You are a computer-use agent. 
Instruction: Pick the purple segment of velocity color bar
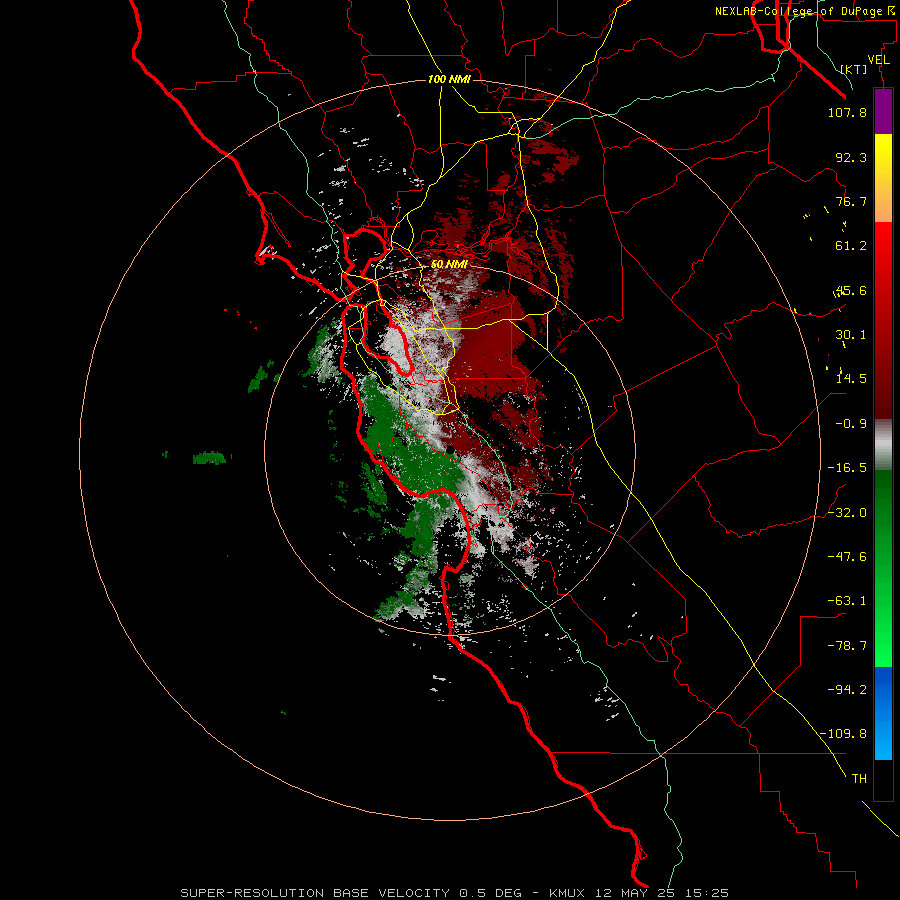click(x=883, y=111)
